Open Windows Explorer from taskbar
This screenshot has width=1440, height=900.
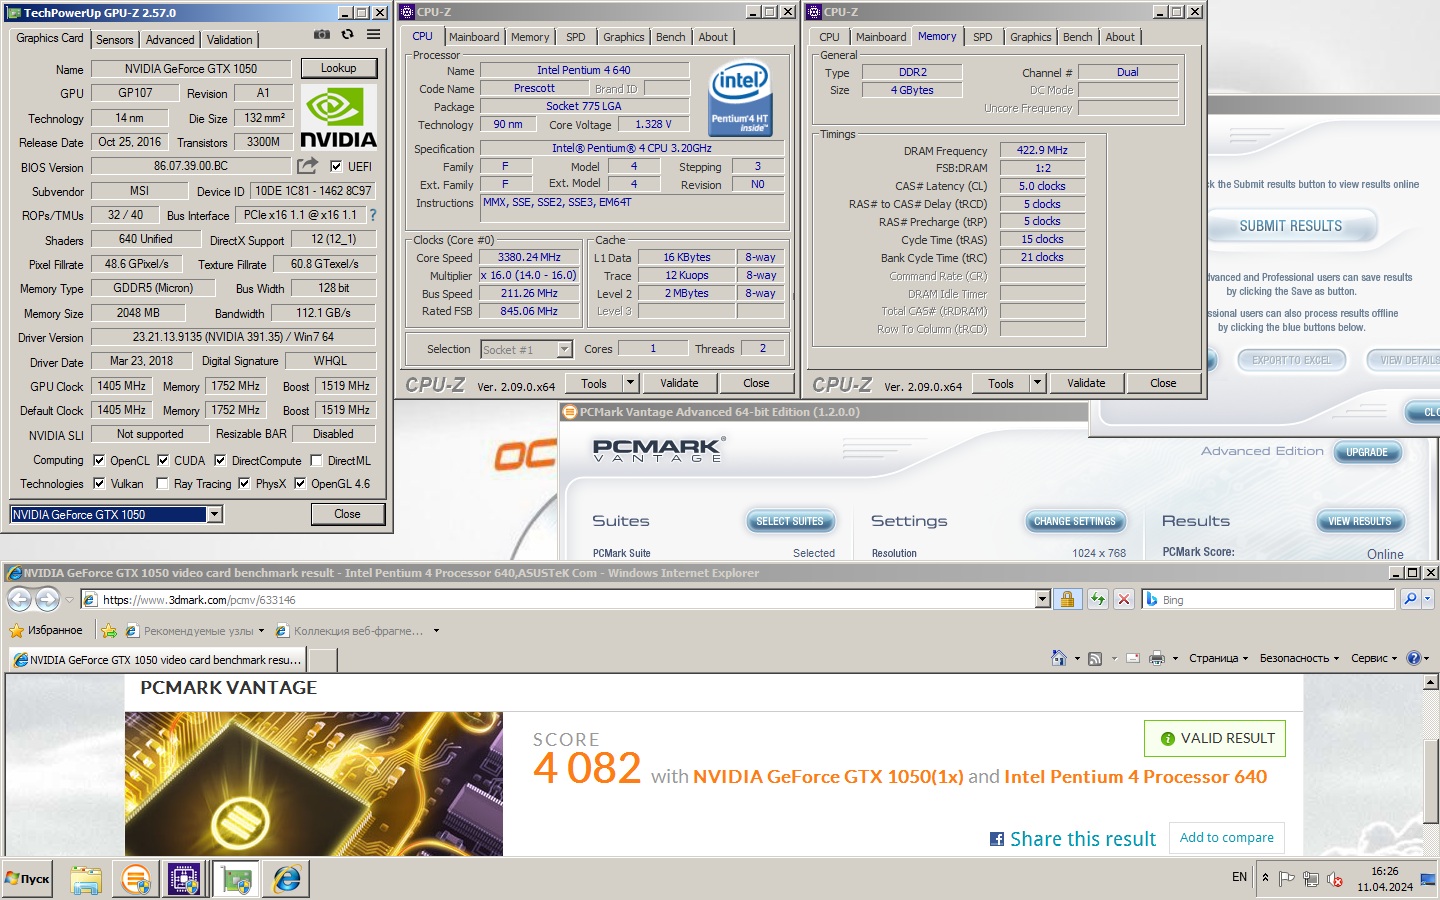(86, 879)
